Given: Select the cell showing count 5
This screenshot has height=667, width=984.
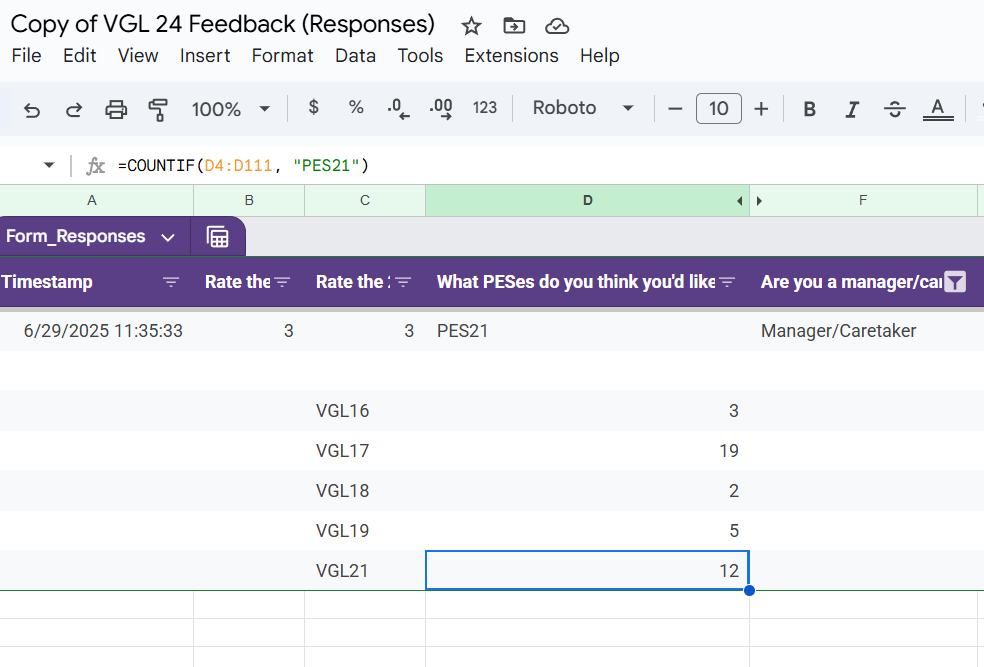Looking at the screenshot, I should coord(587,531).
